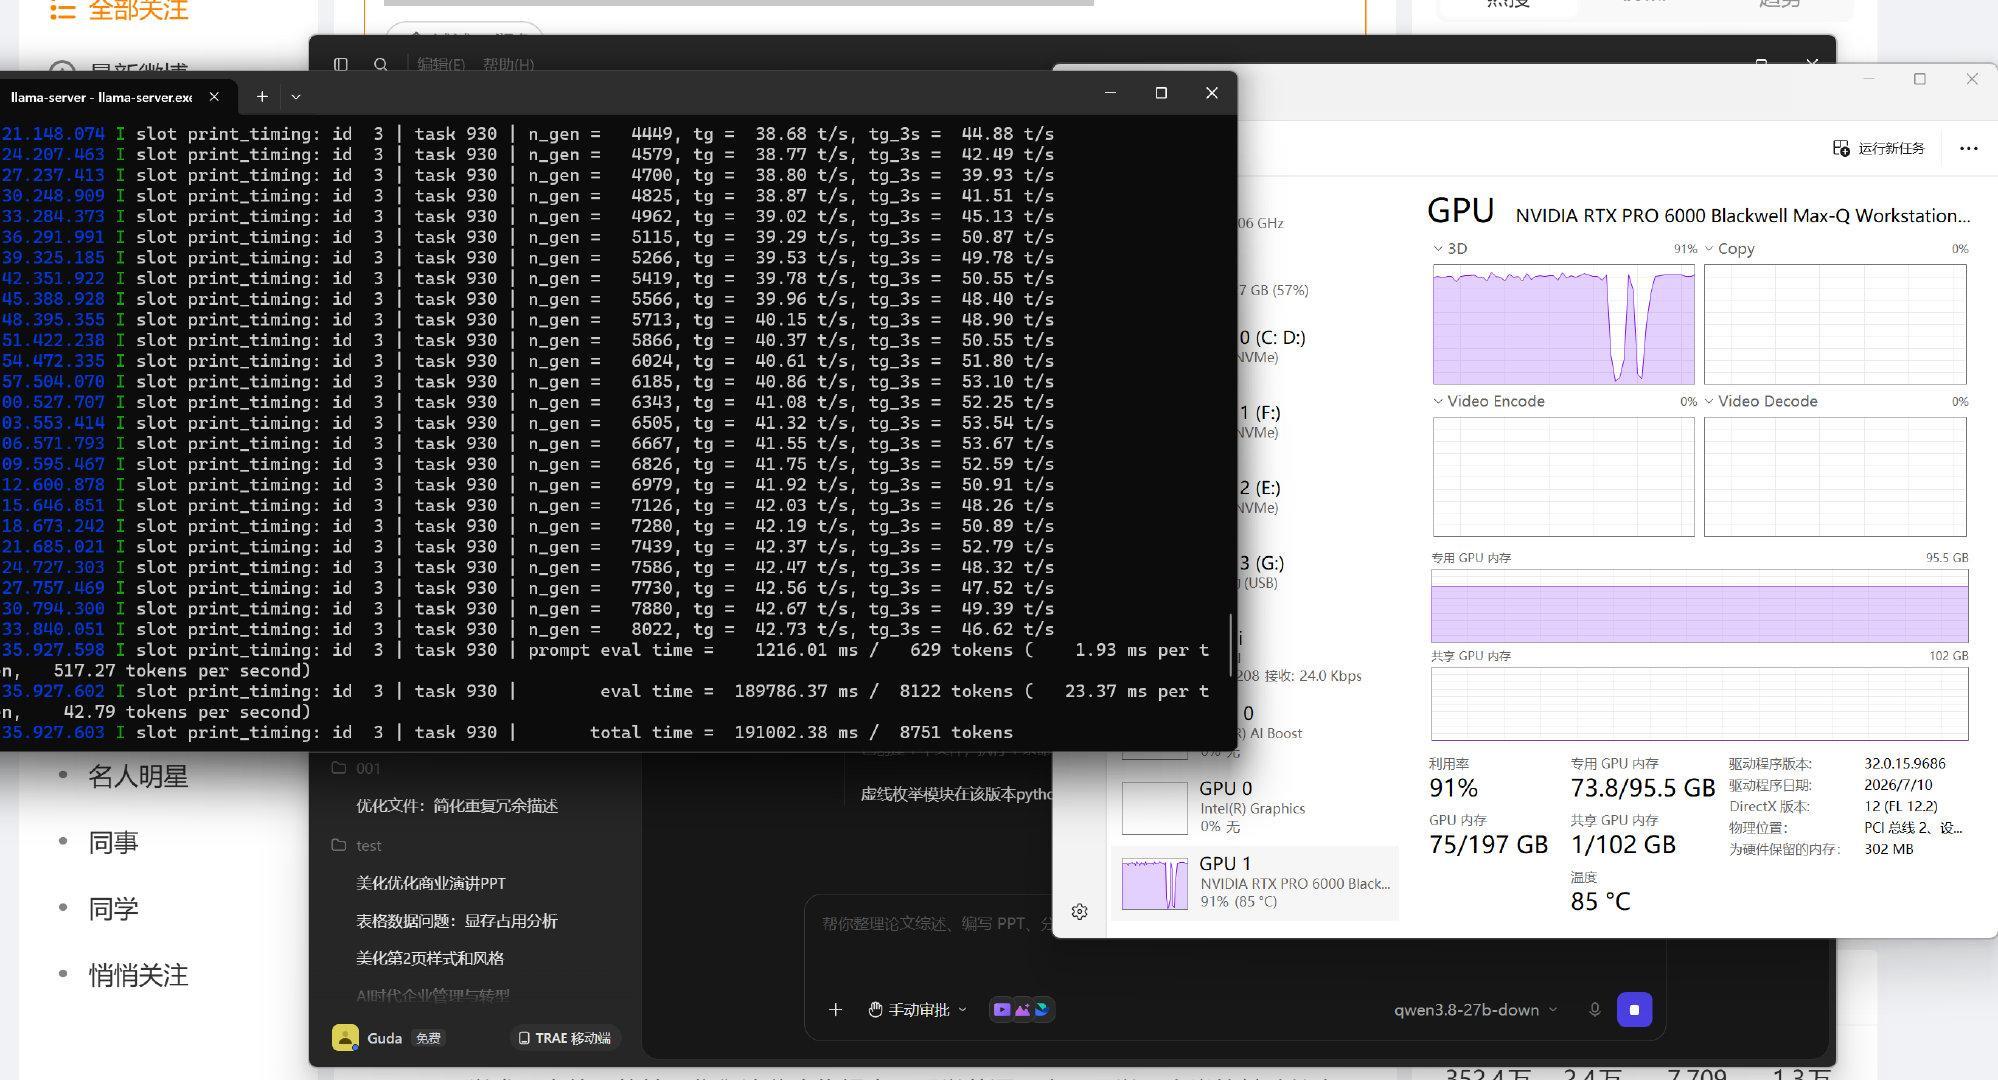Maximize the llama-server terminal window
Screen dimensions: 1998x1080
point(1161,93)
